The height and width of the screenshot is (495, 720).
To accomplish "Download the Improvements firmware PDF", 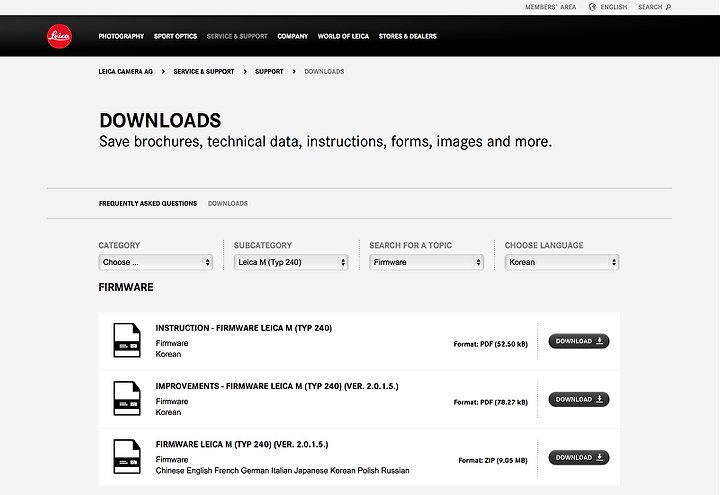I will click(579, 399).
